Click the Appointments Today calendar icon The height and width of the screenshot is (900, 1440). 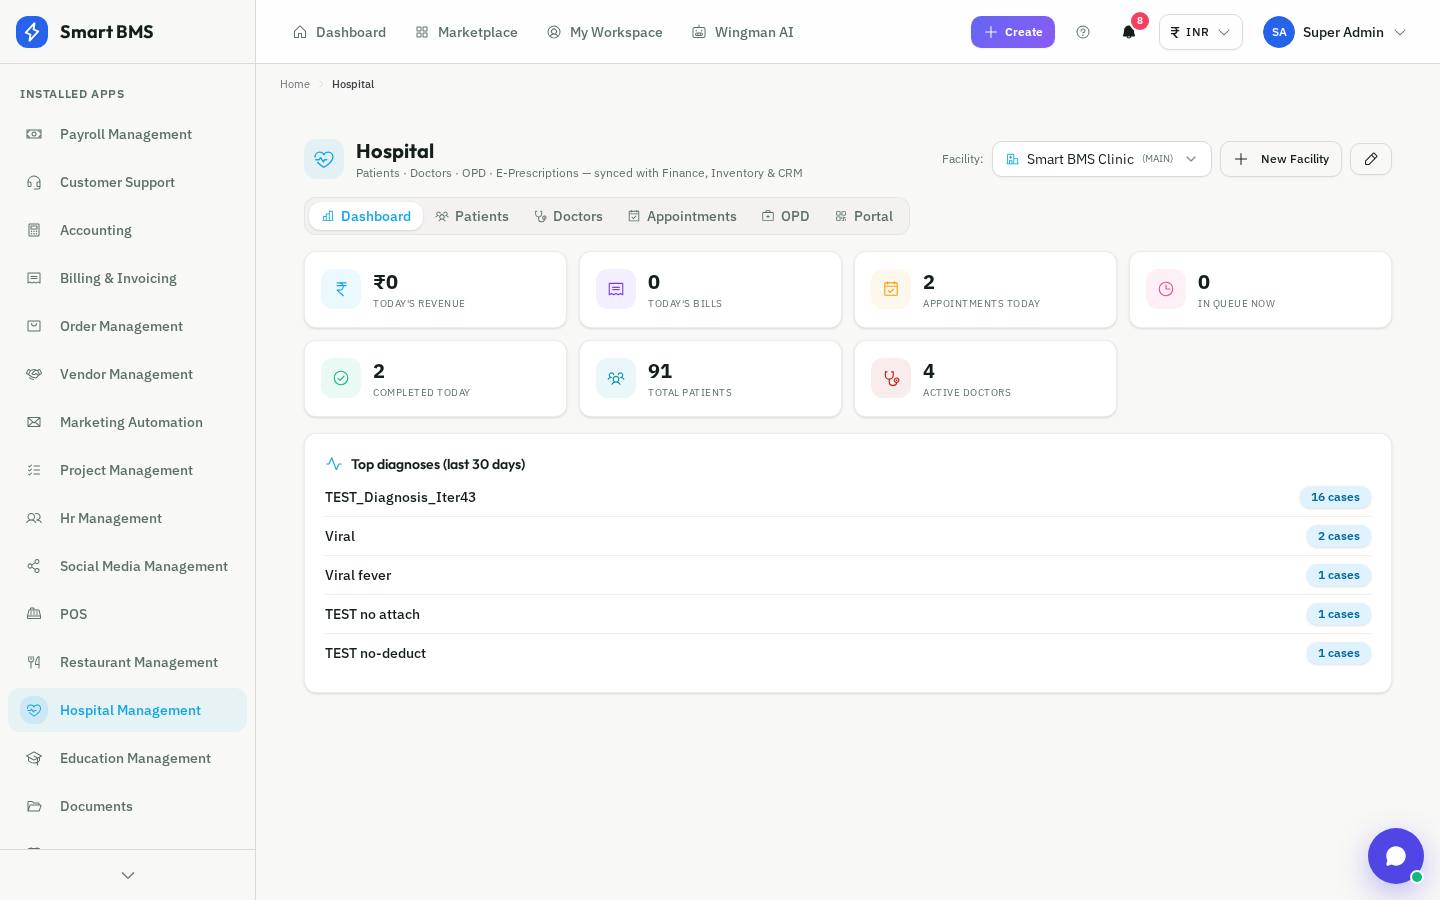click(891, 289)
